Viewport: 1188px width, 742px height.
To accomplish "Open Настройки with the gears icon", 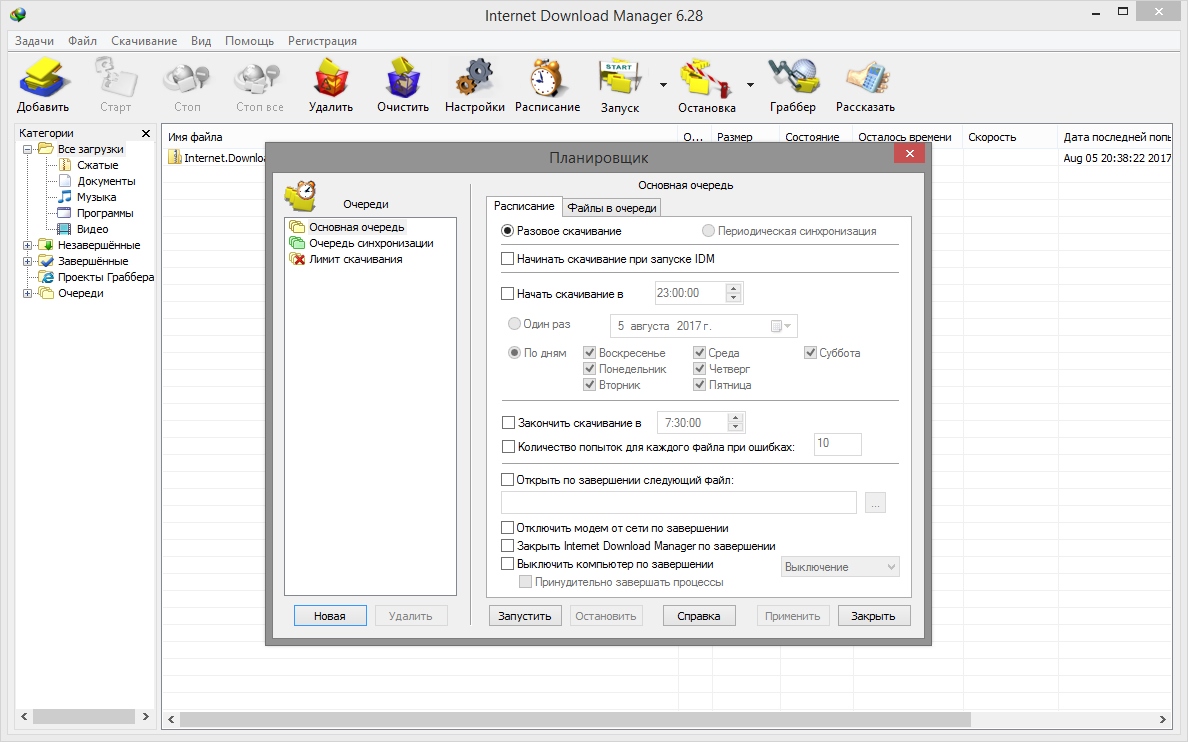I will coord(475,78).
